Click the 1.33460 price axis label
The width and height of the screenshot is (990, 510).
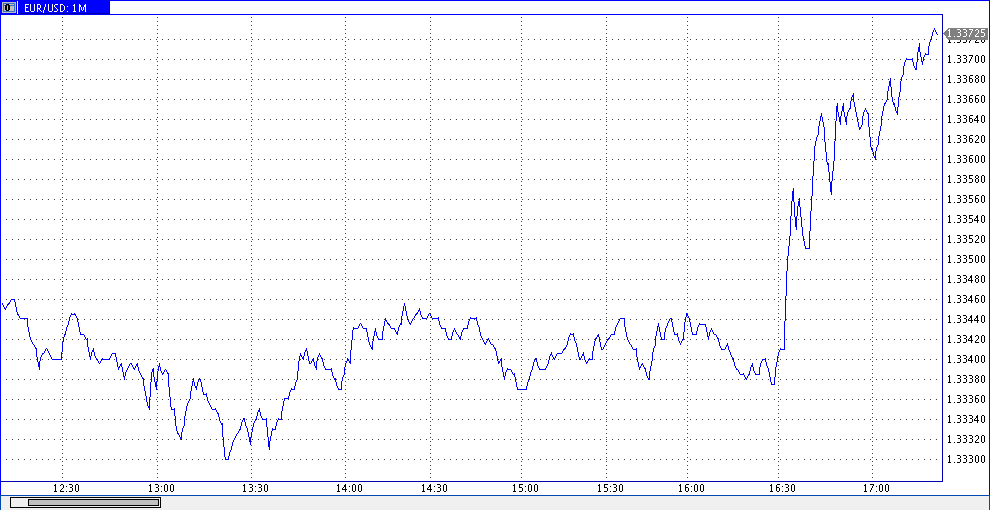coord(967,299)
